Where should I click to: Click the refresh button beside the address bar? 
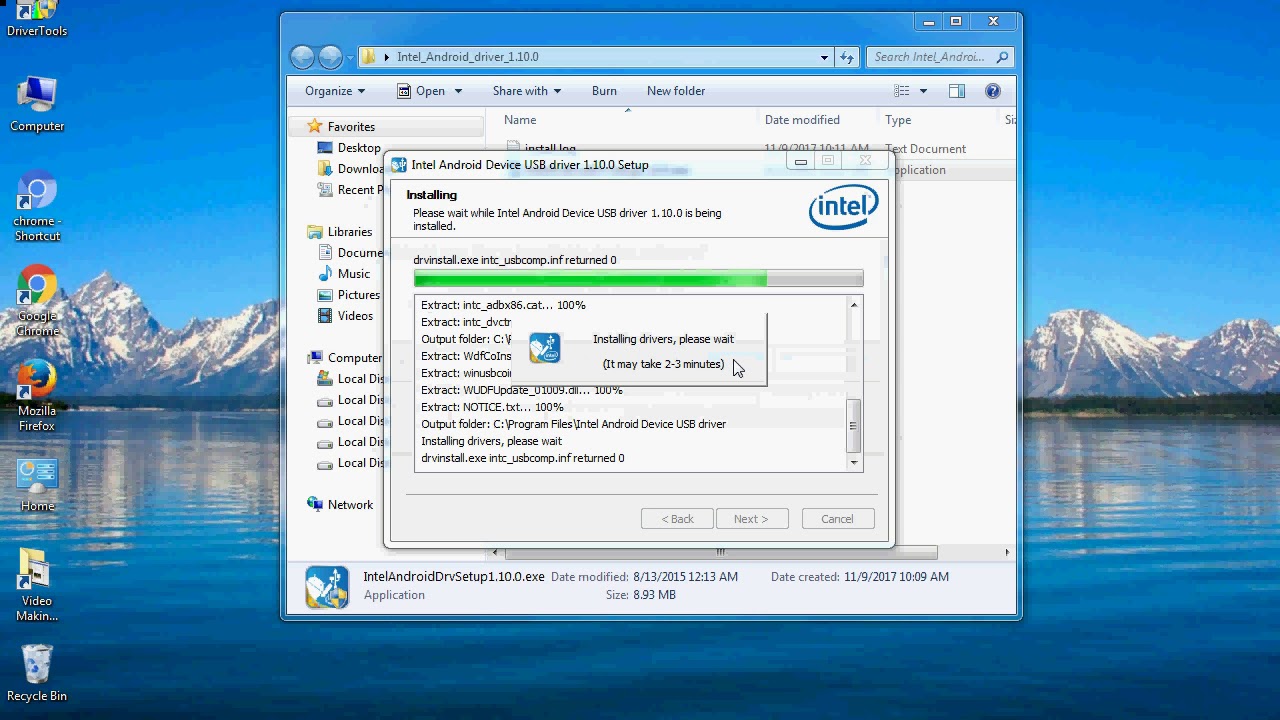click(x=847, y=57)
